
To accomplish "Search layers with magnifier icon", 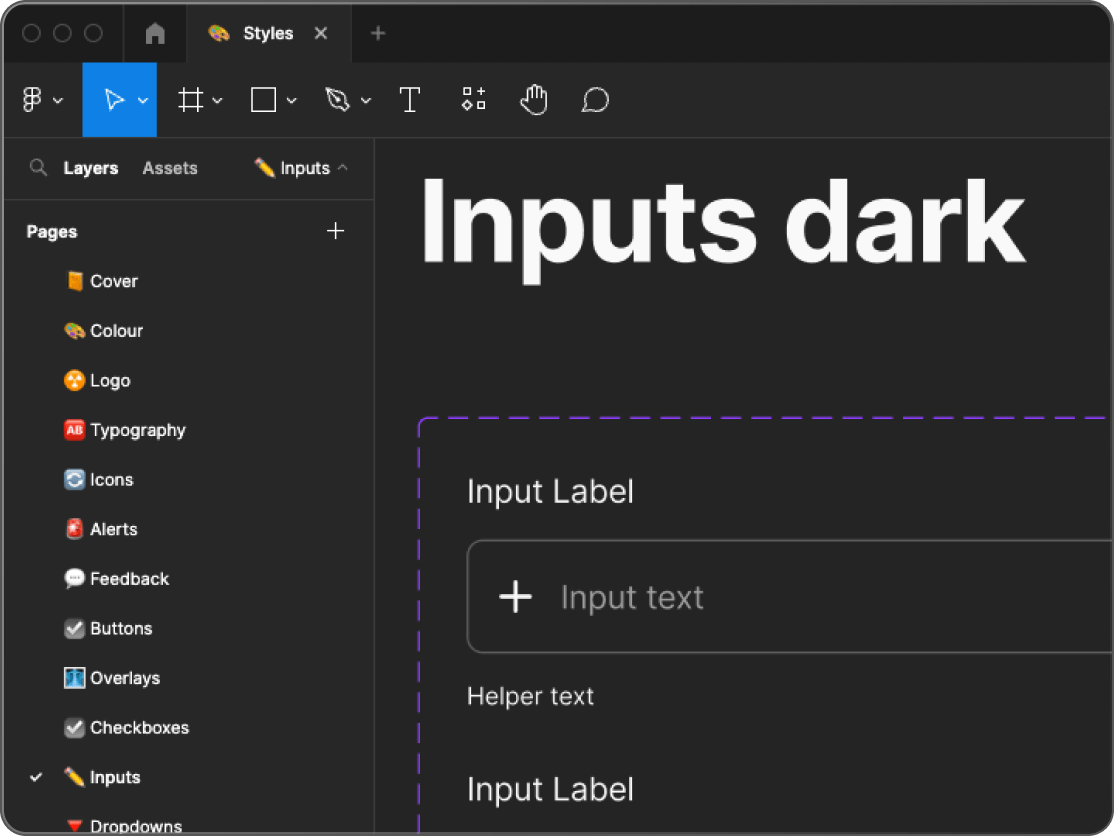I will pyautogui.click(x=38, y=168).
